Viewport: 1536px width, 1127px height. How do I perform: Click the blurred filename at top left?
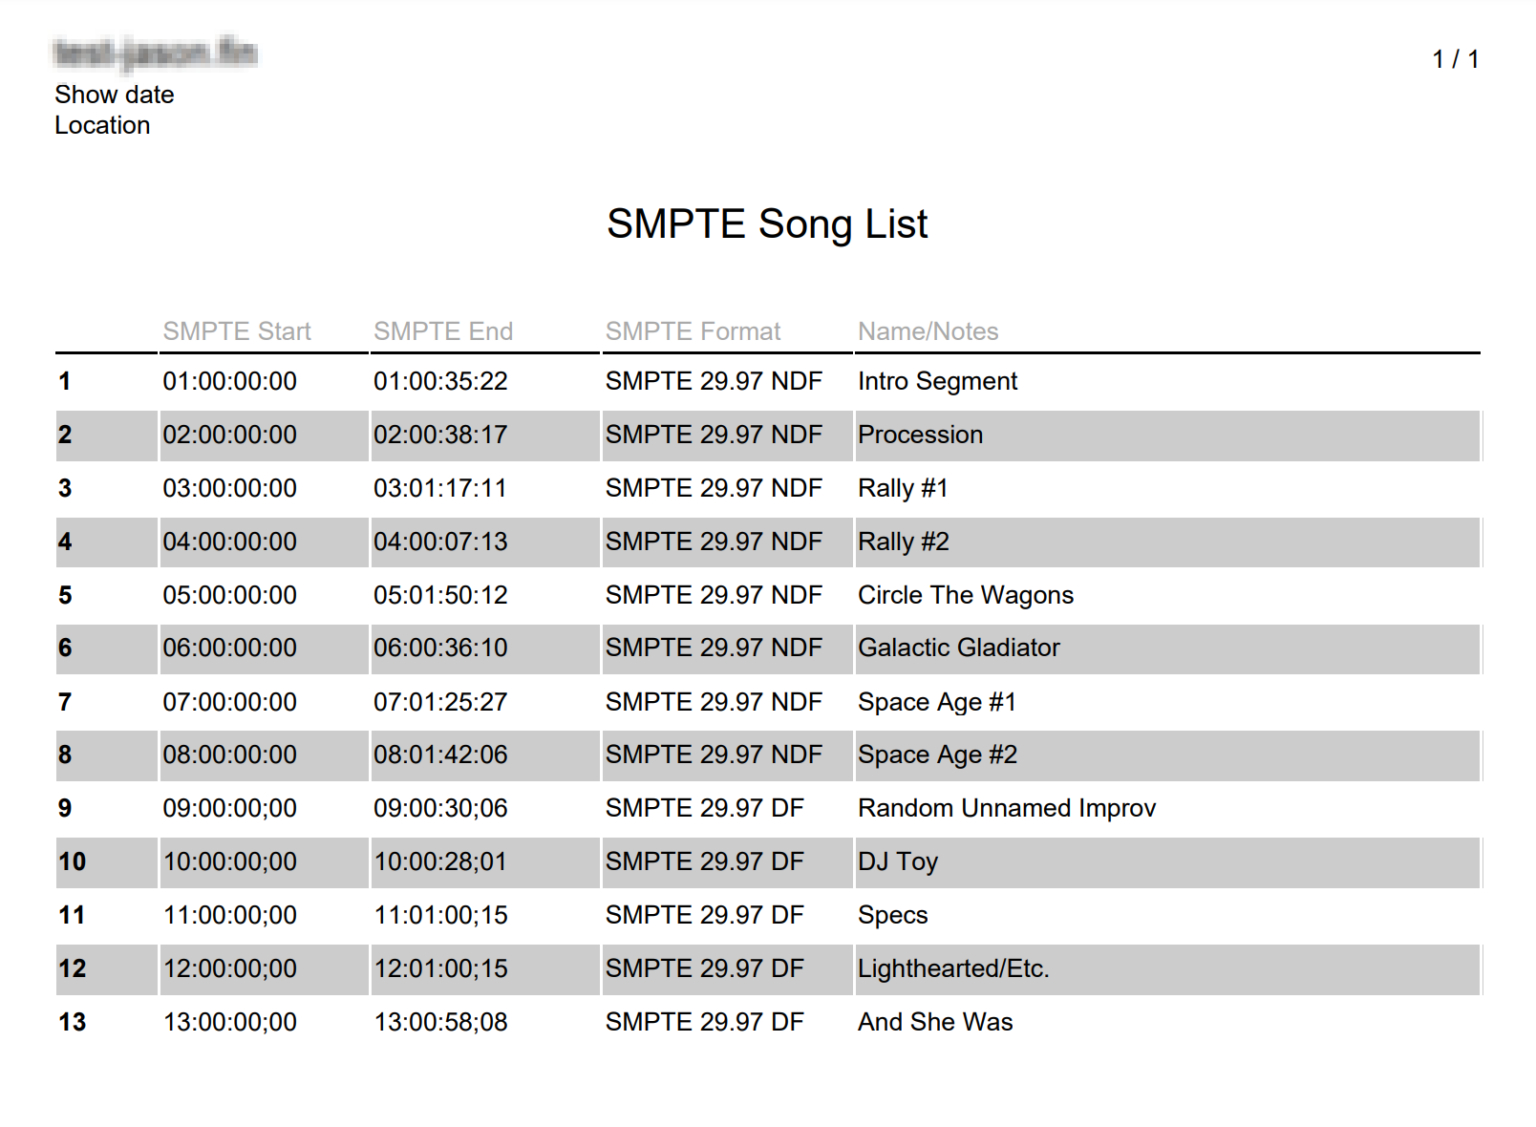coord(154,54)
